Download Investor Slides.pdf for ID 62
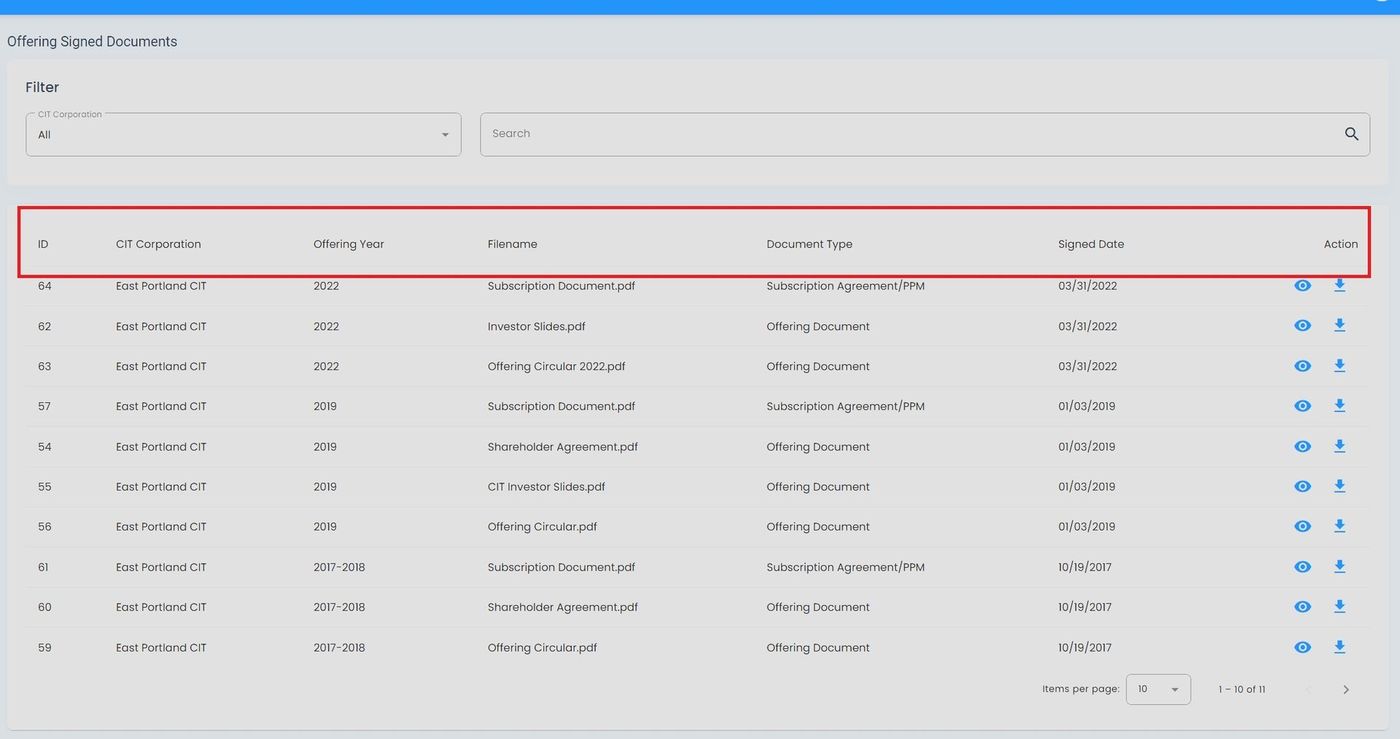1400x739 pixels. coord(1339,326)
